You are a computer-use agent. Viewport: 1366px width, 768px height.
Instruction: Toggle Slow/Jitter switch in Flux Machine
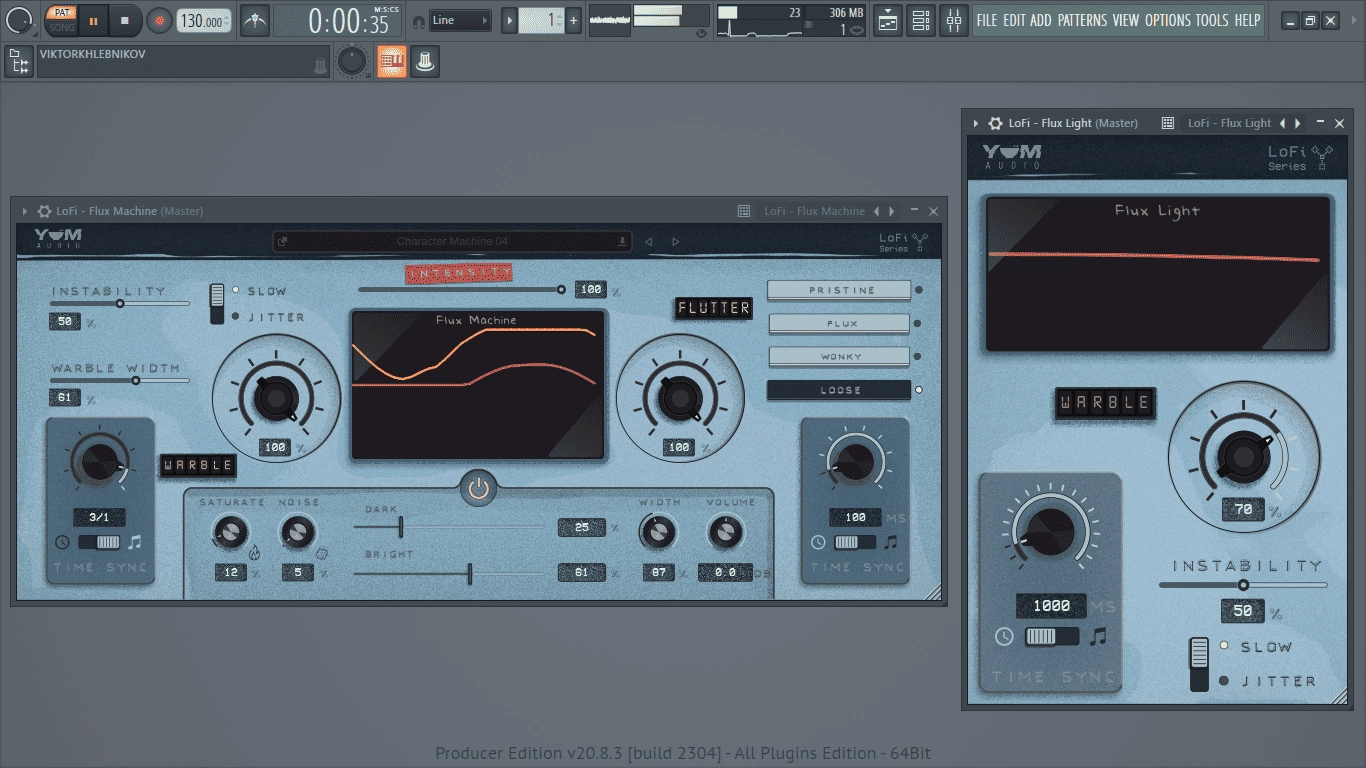pyautogui.click(x=216, y=304)
